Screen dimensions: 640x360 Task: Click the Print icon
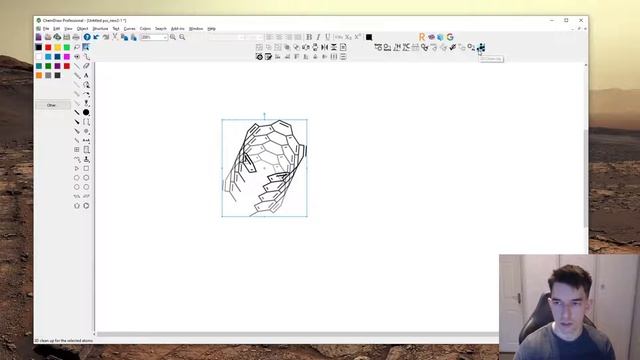(x=76, y=37)
